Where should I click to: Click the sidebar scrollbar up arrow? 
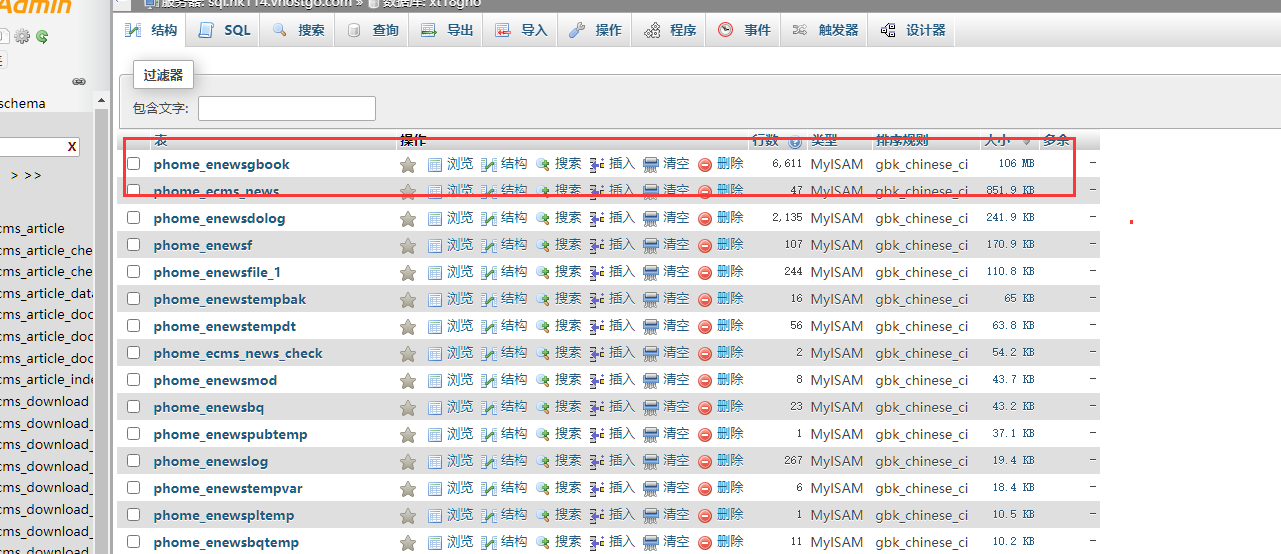(x=101, y=100)
